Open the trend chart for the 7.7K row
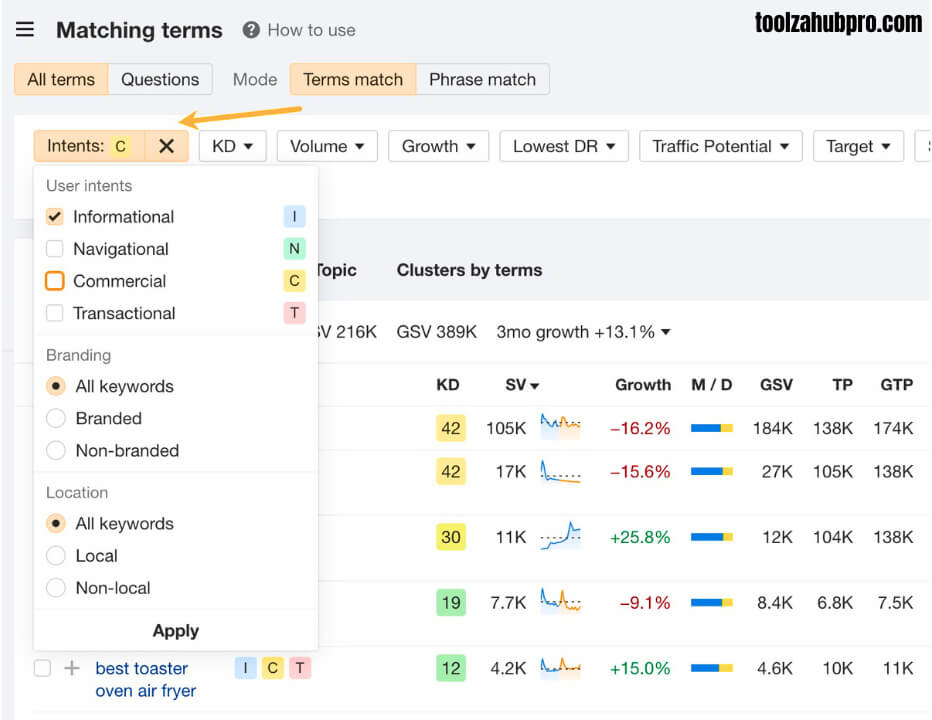932x720 pixels. (561, 600)
